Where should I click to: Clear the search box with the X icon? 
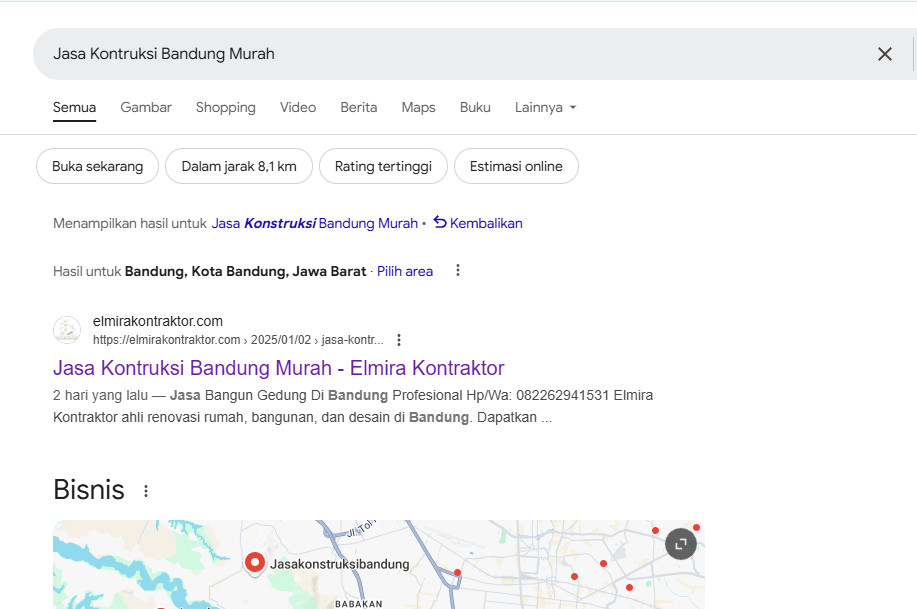(885, 54)
